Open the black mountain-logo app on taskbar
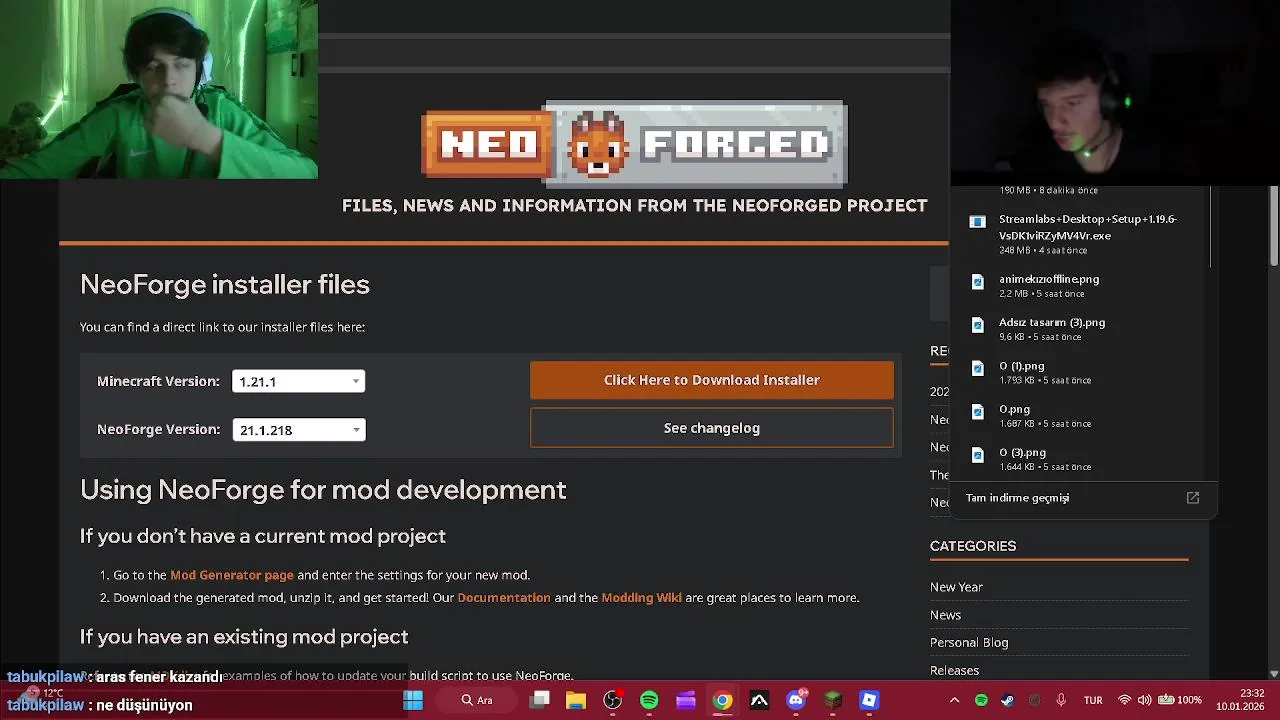The image size is (1280, 720). [759, 700]
